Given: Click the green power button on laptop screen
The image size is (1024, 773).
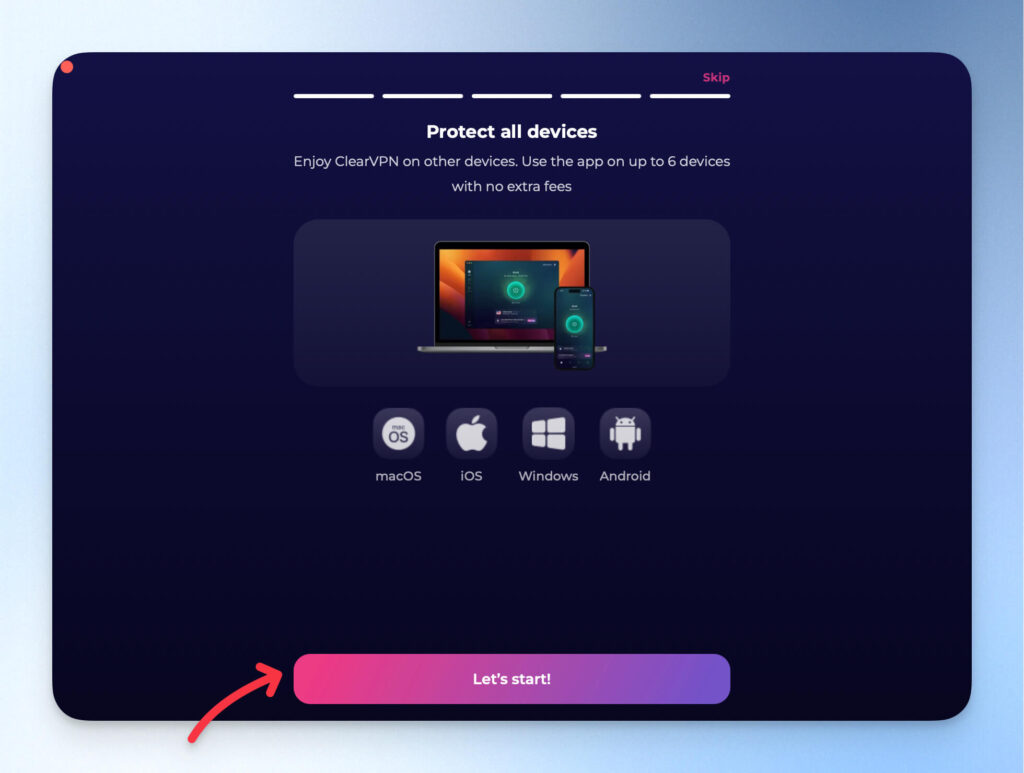Looking at the screenshot, I should [515, 289].
